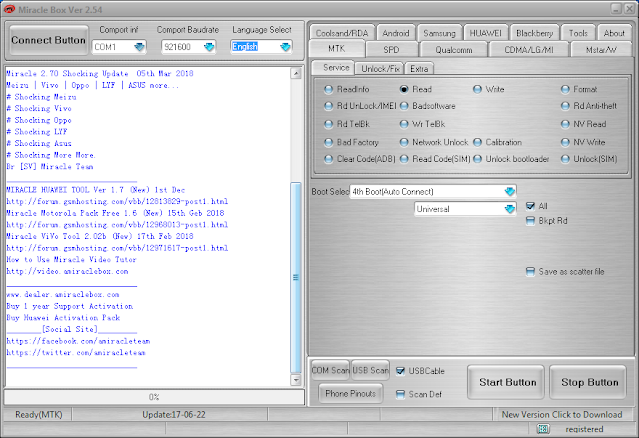Select Wr TelBk radio option
Image resolution: width=639 pixels, height=438 pixels.
coord(404,124)
